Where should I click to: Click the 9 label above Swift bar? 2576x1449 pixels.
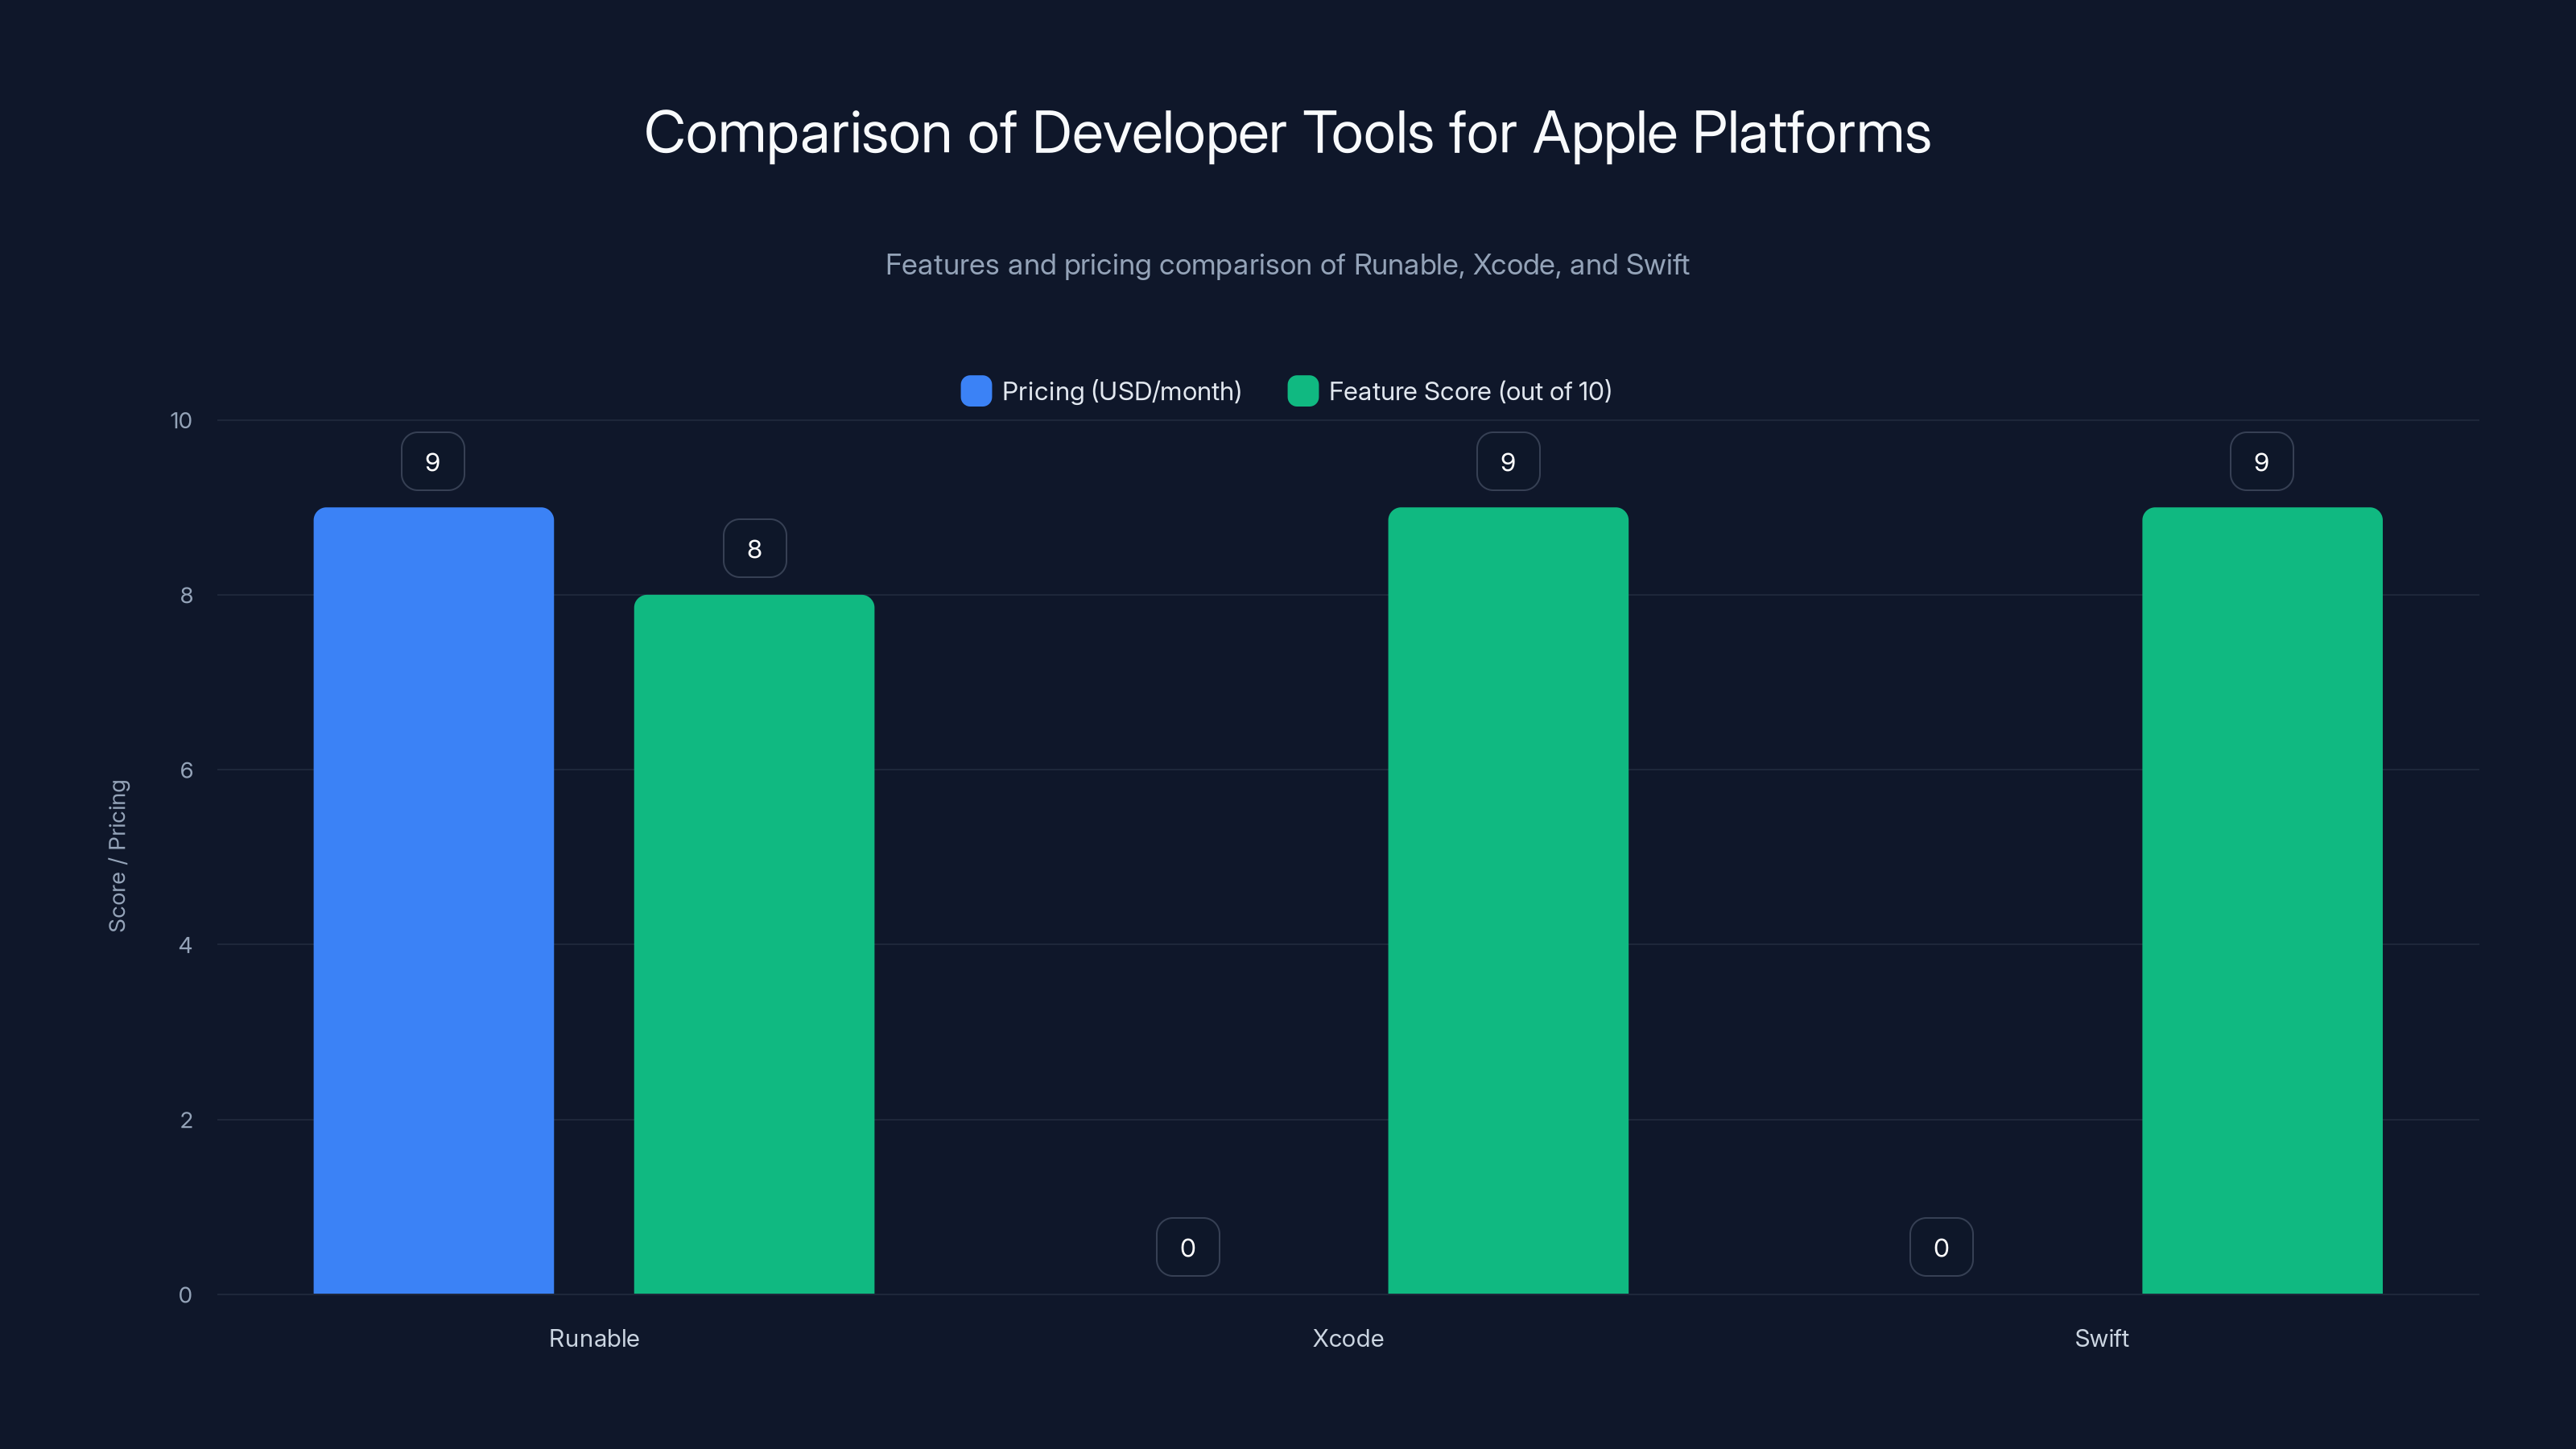click(2262, 461)
